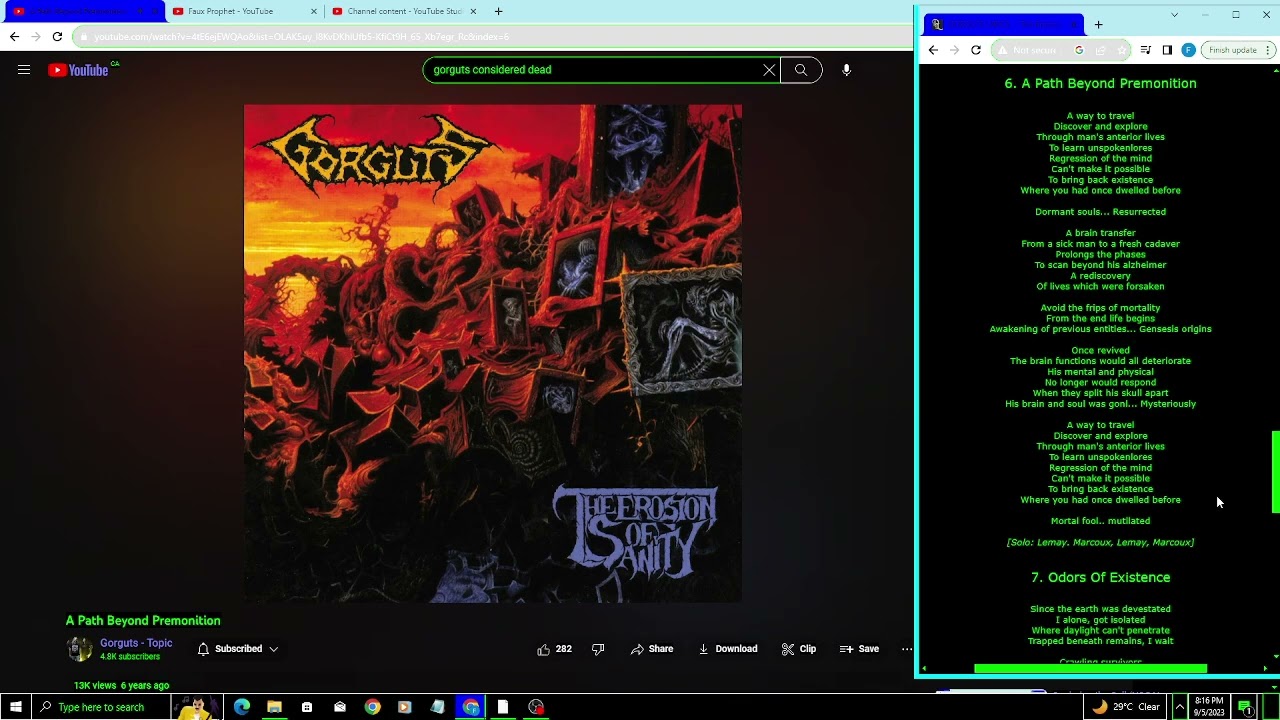Click lyrics line Dormant souls... Resurrected
The height and width of the screenshot is (720, 1280).
pos(1100,212)
